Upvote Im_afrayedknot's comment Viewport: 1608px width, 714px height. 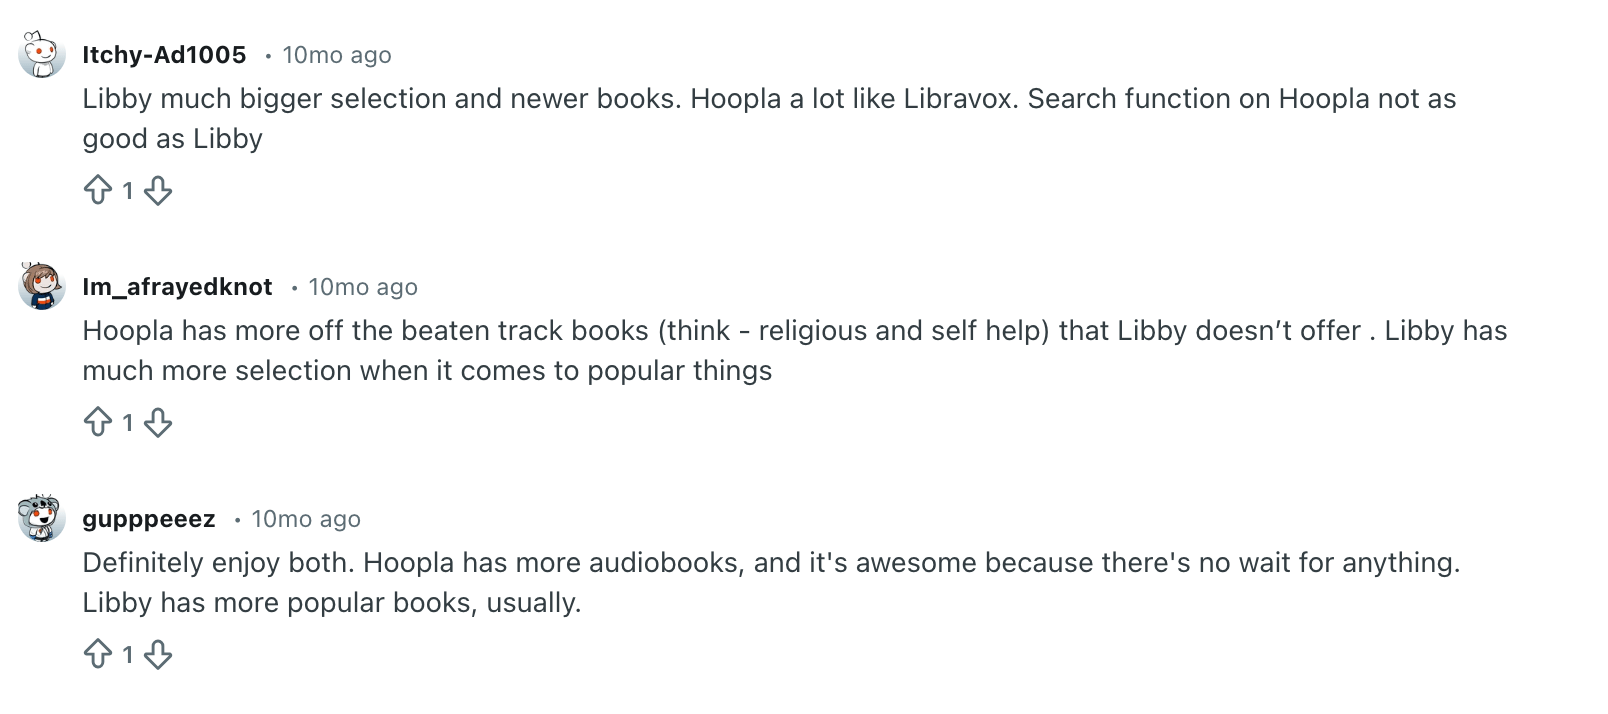[99, 422]
